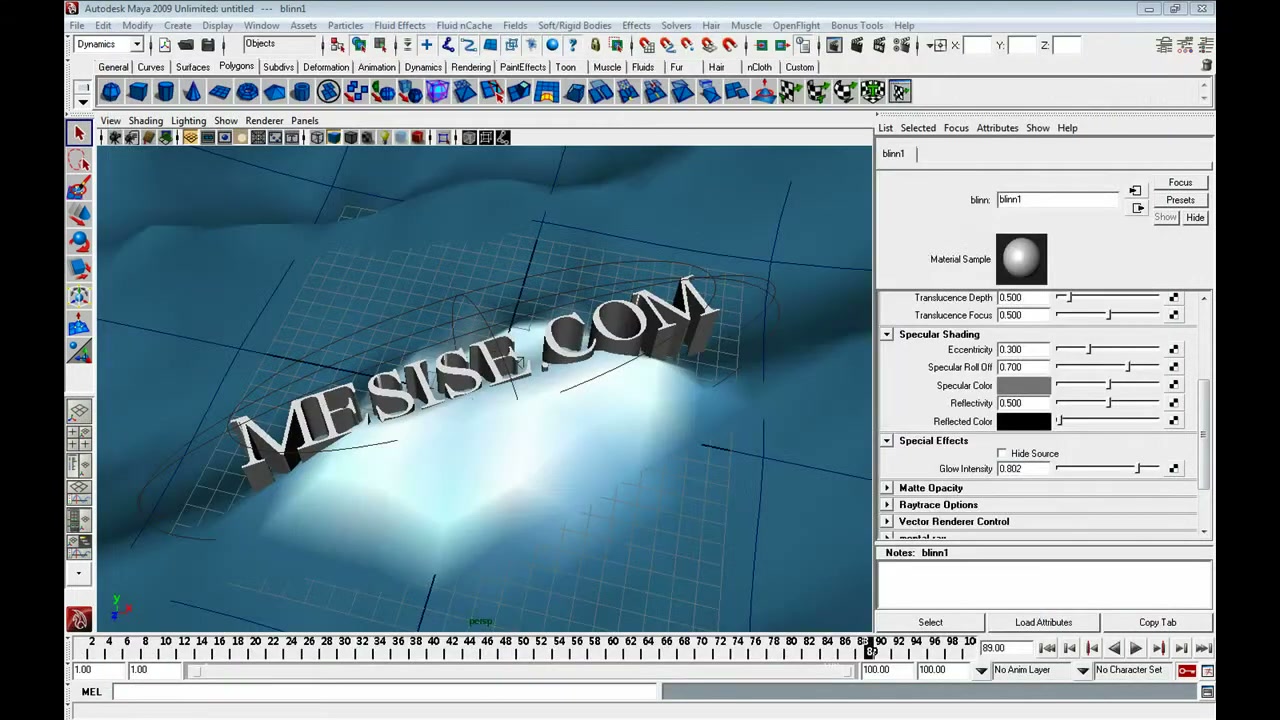Expand the Matte Opacity section
This screenshot has height=720, width=1280.
[887, 488]
